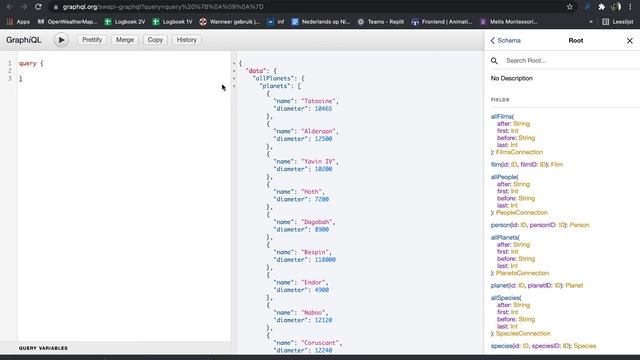Viewport: 640px width, 360px height.
Task: Click the Merge button
Action: (x=125, y=40)
